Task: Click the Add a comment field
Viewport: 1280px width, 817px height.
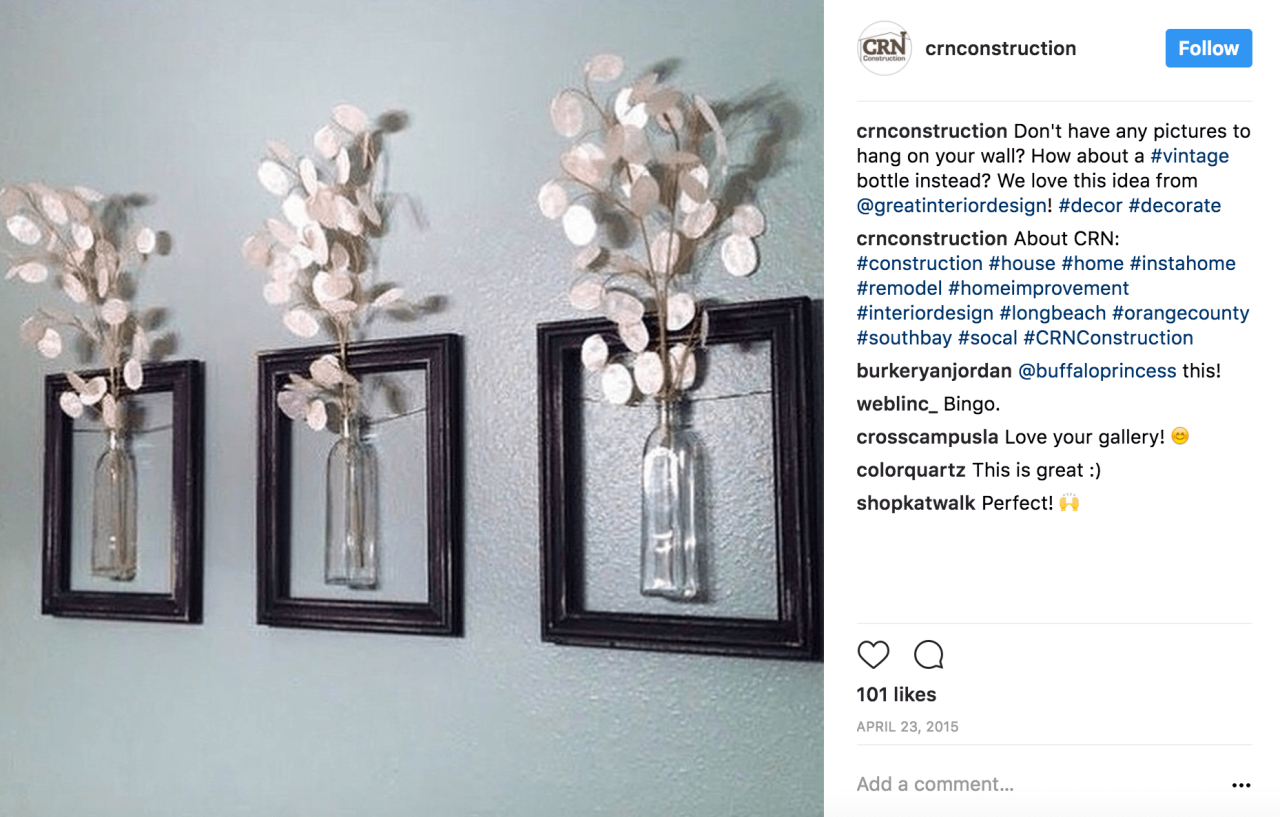Action: 1035,784
